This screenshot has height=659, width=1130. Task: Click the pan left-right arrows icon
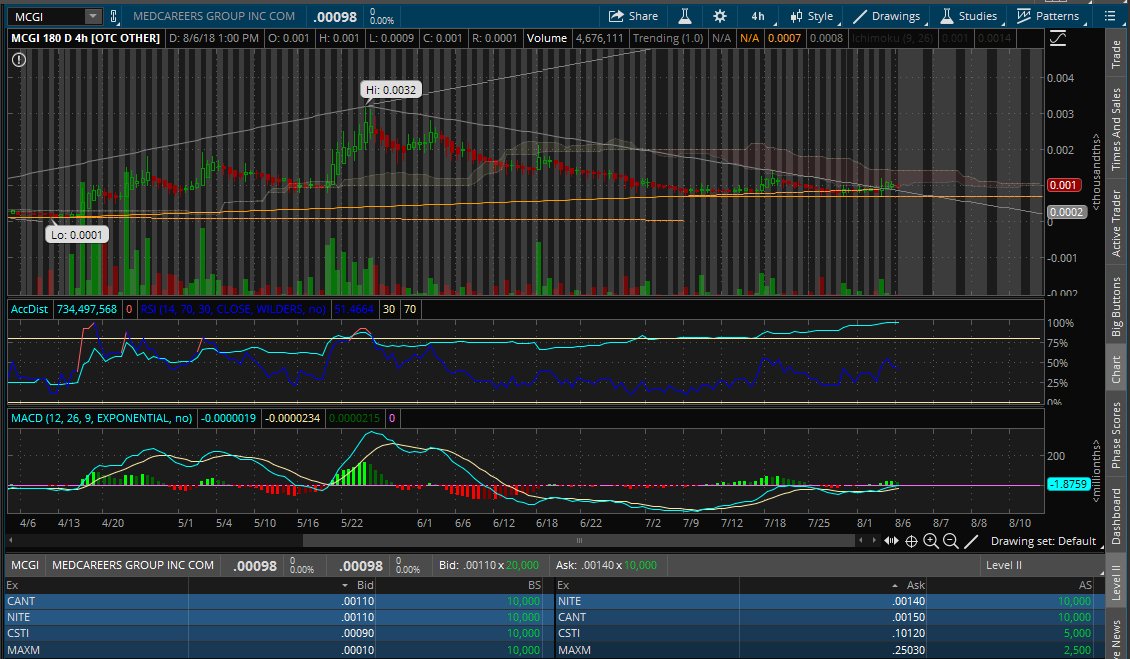click(891, 541)
